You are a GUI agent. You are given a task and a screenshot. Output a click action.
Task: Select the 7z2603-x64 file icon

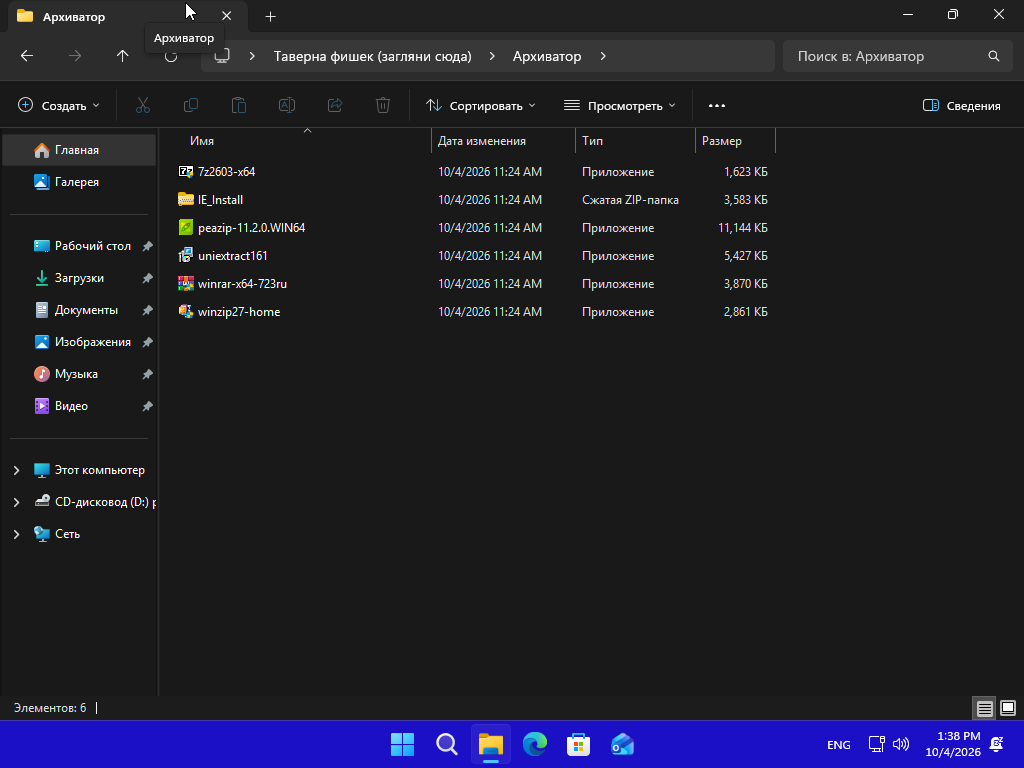(x=185, y=172)
